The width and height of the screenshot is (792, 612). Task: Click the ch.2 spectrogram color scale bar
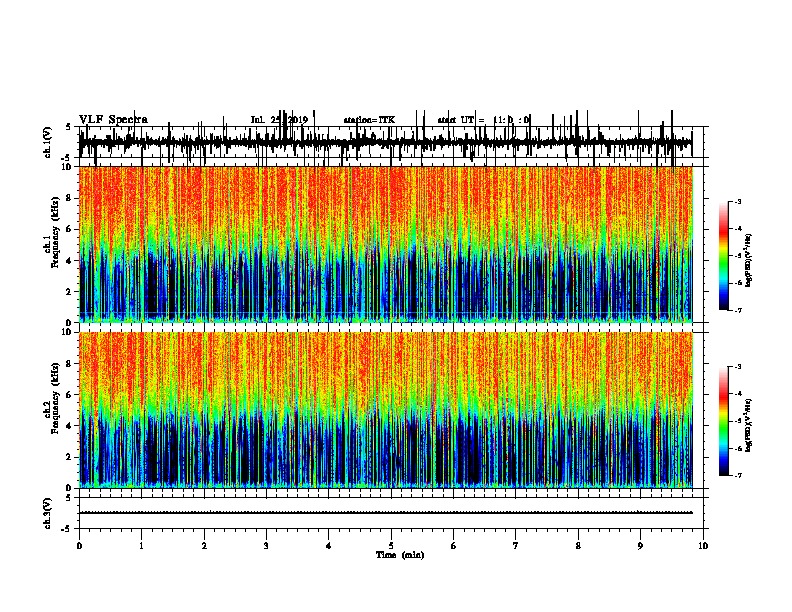point(724,421)
